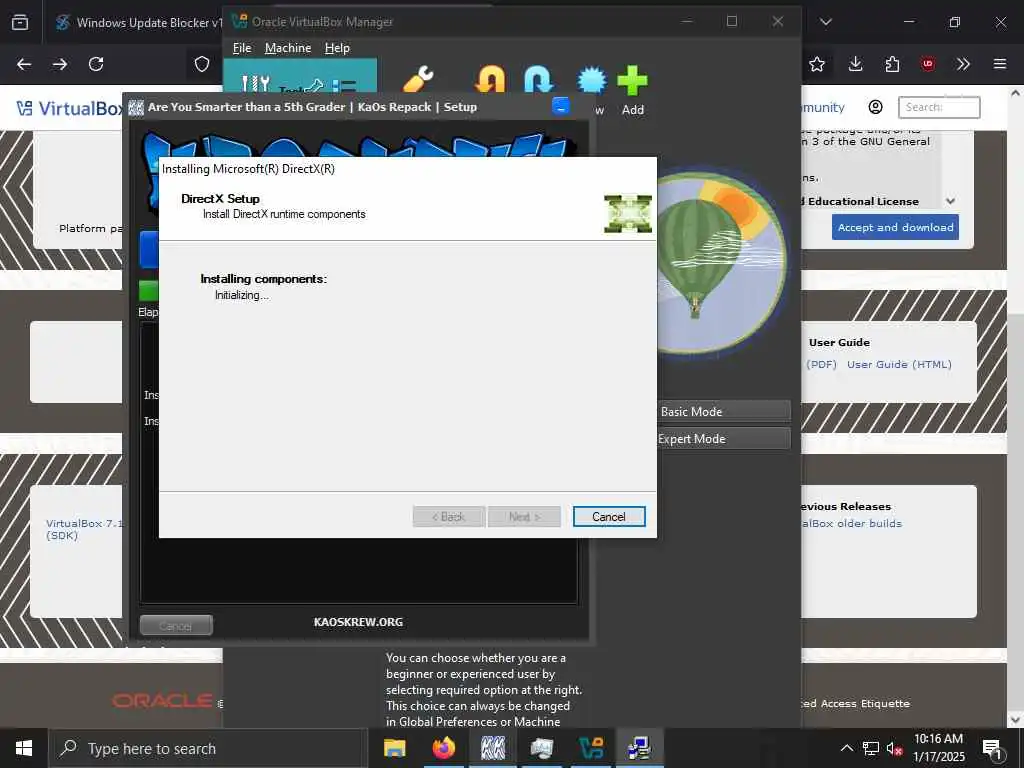Click the grey Cancel button in KaOs setup

pyautogui.click(x=176, y=626)
